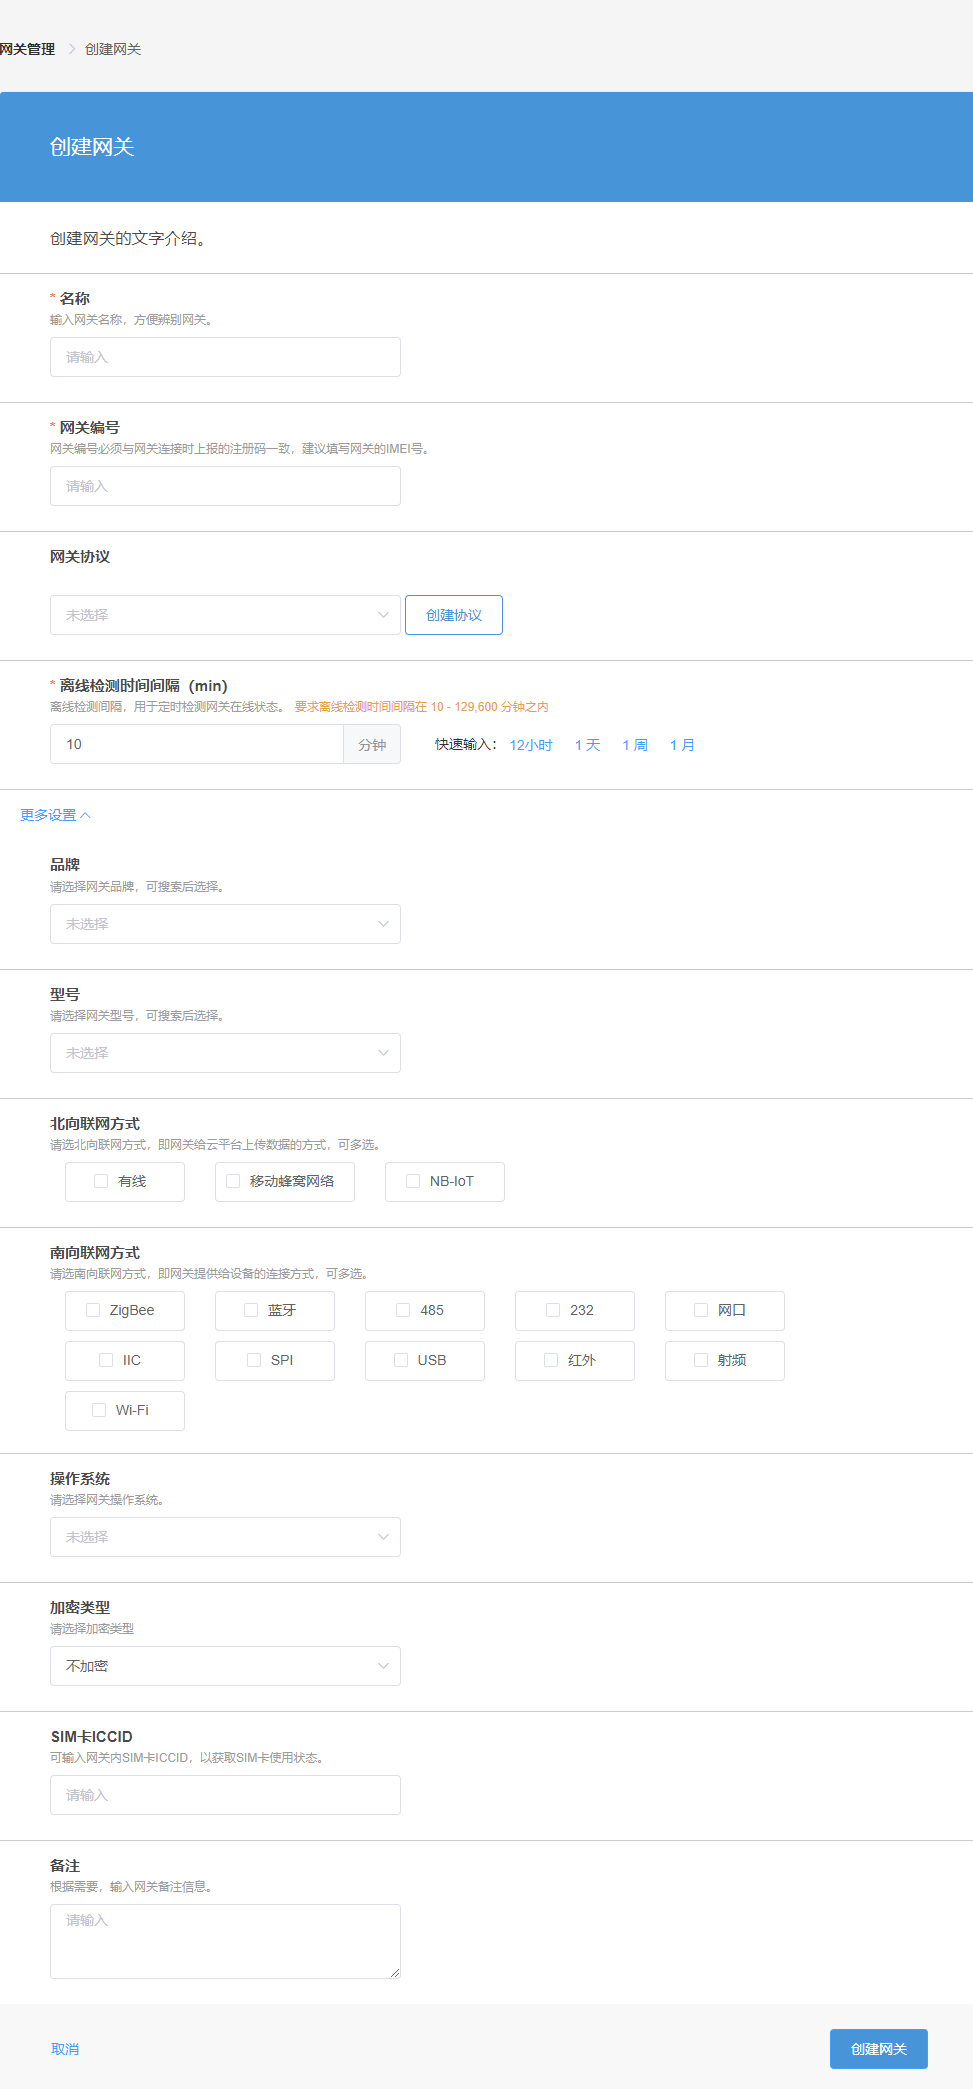This screenshot has height=2089, width=973.
Task: Toggle the 蓝牙 checkbox
Action: (x=251, y=1310)
